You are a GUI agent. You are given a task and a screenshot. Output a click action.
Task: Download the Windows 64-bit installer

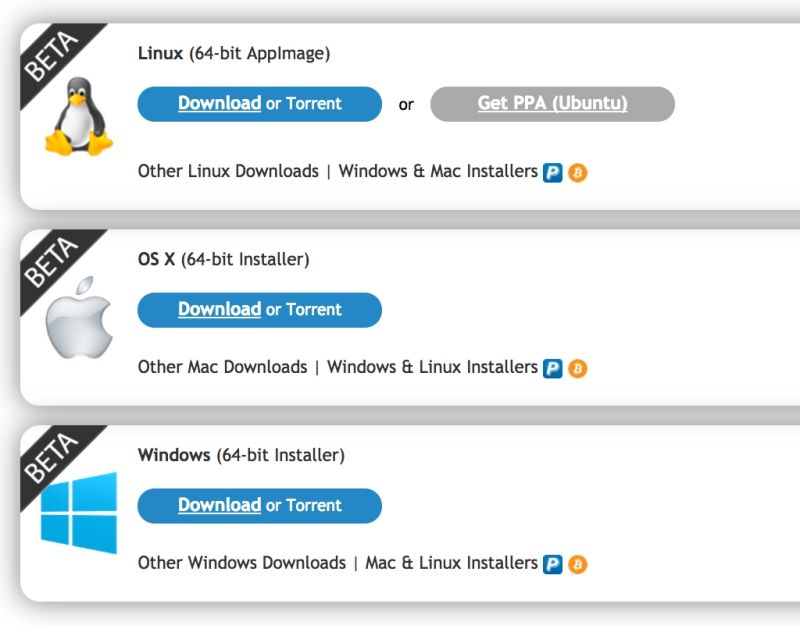219,506
